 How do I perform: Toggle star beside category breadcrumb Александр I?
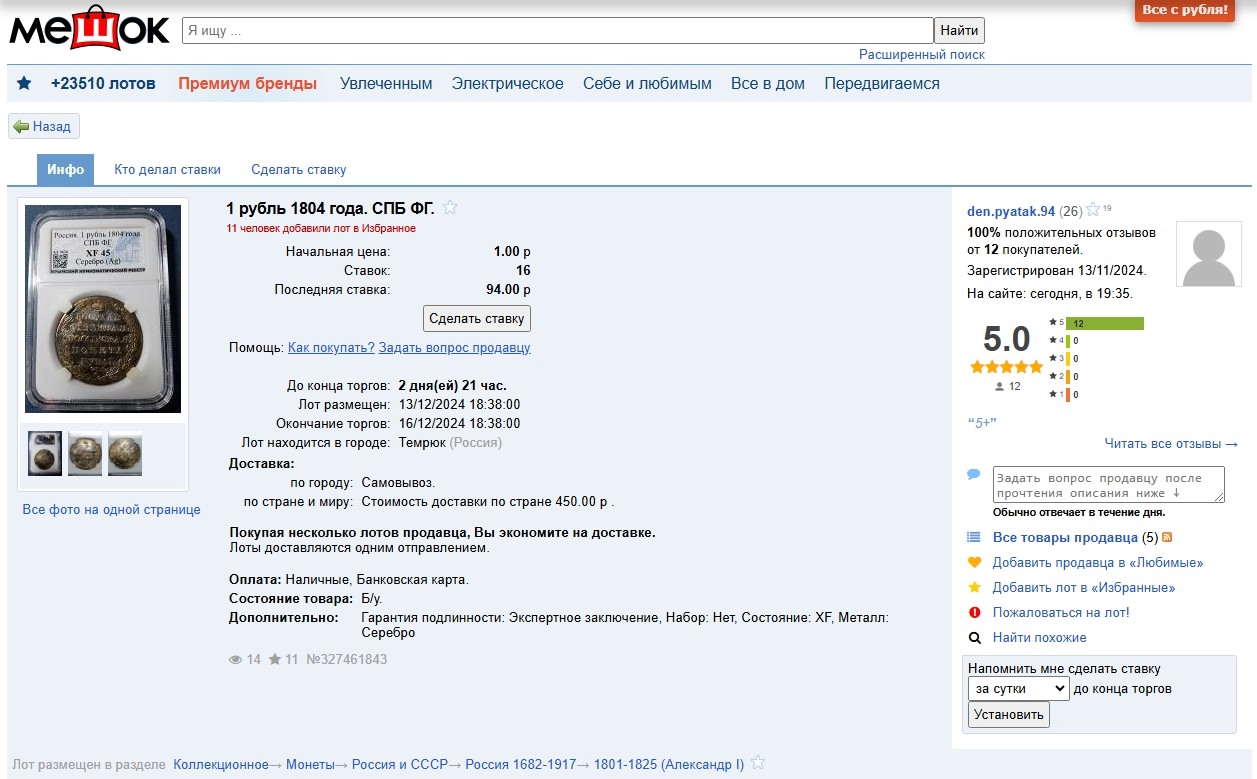758,763
